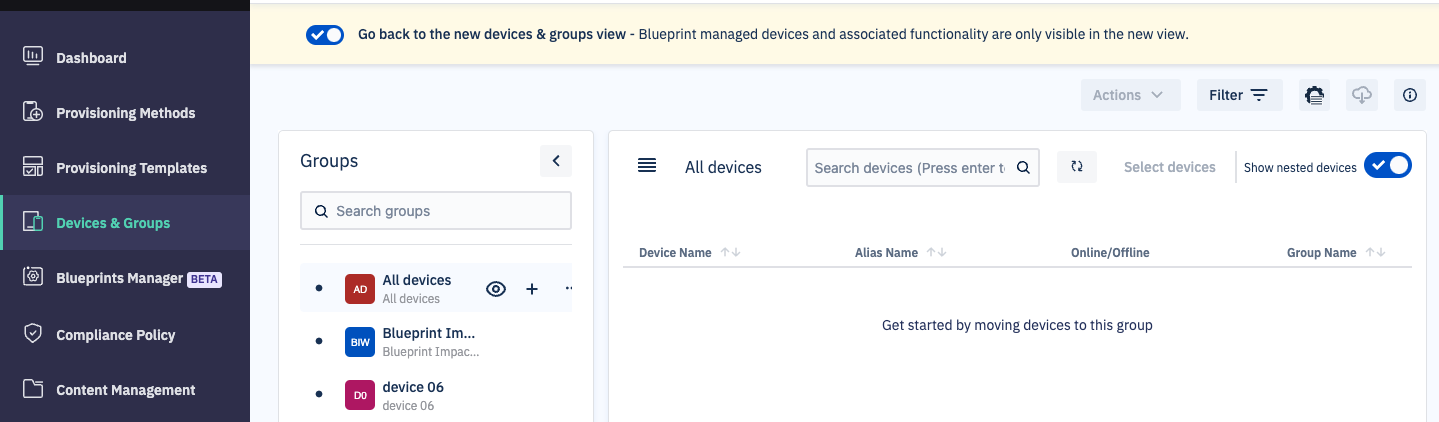Open the Filter options
This screenshot has height=422, width=1439.
point(1239,95)
